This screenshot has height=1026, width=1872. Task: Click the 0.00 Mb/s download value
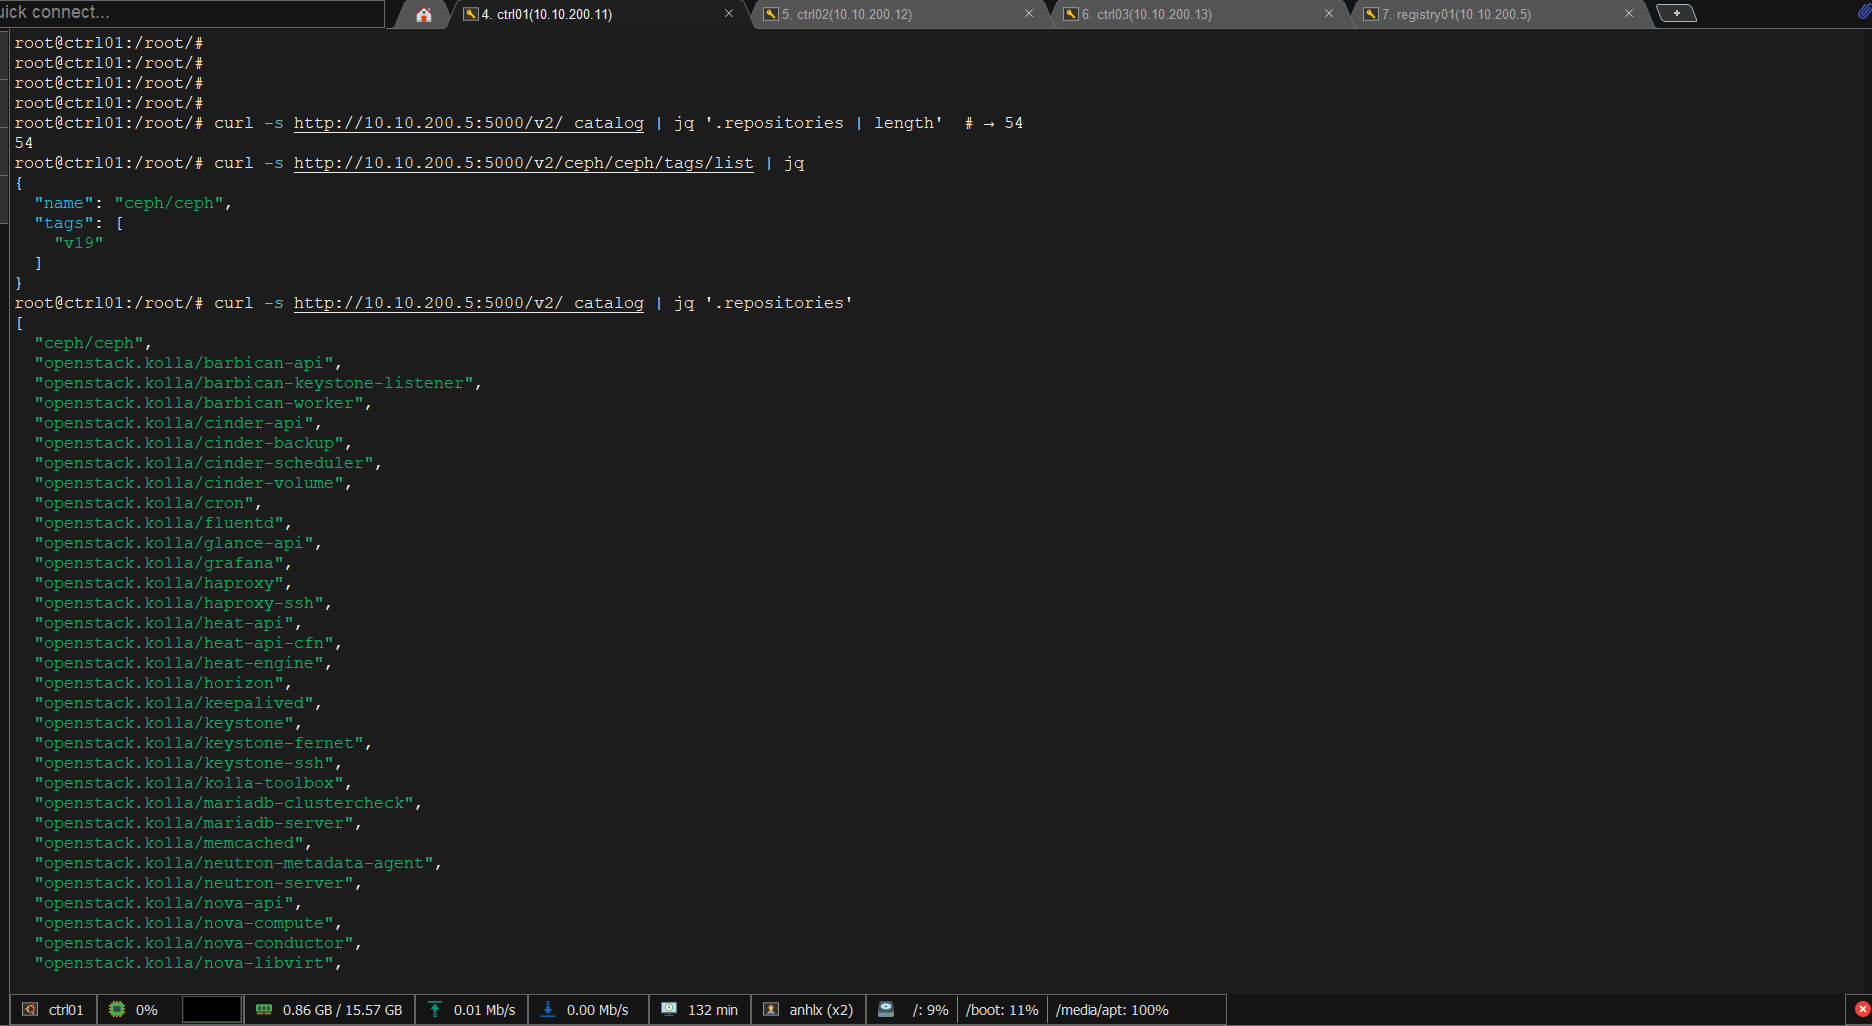pyautogui.click(x=598, y=1010)
